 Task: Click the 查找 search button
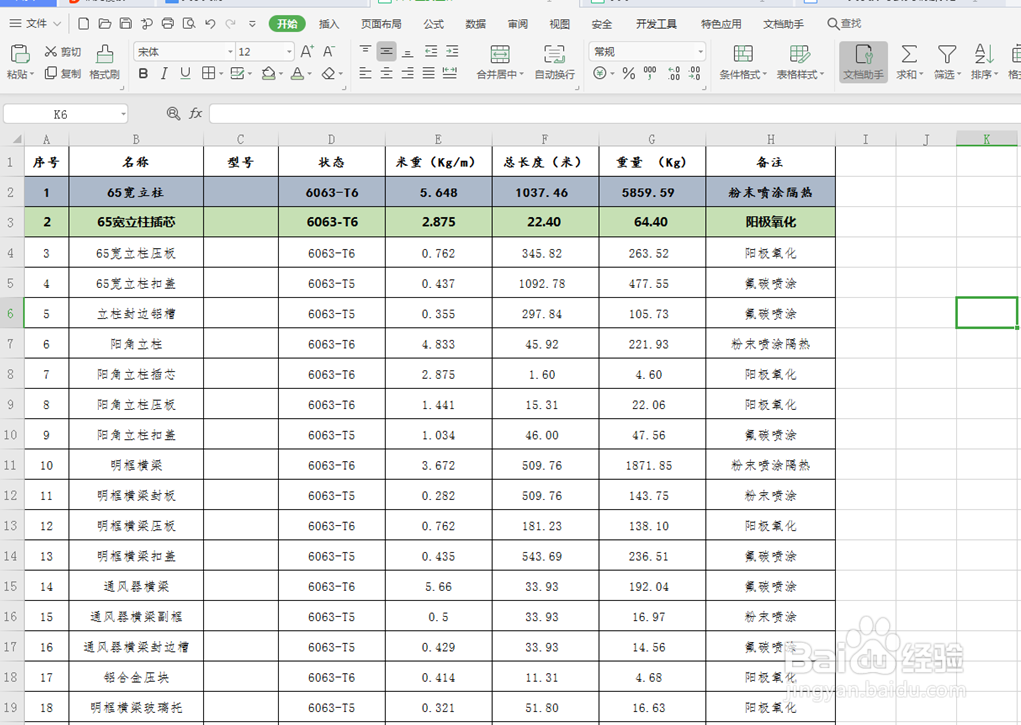pos(845,24)
